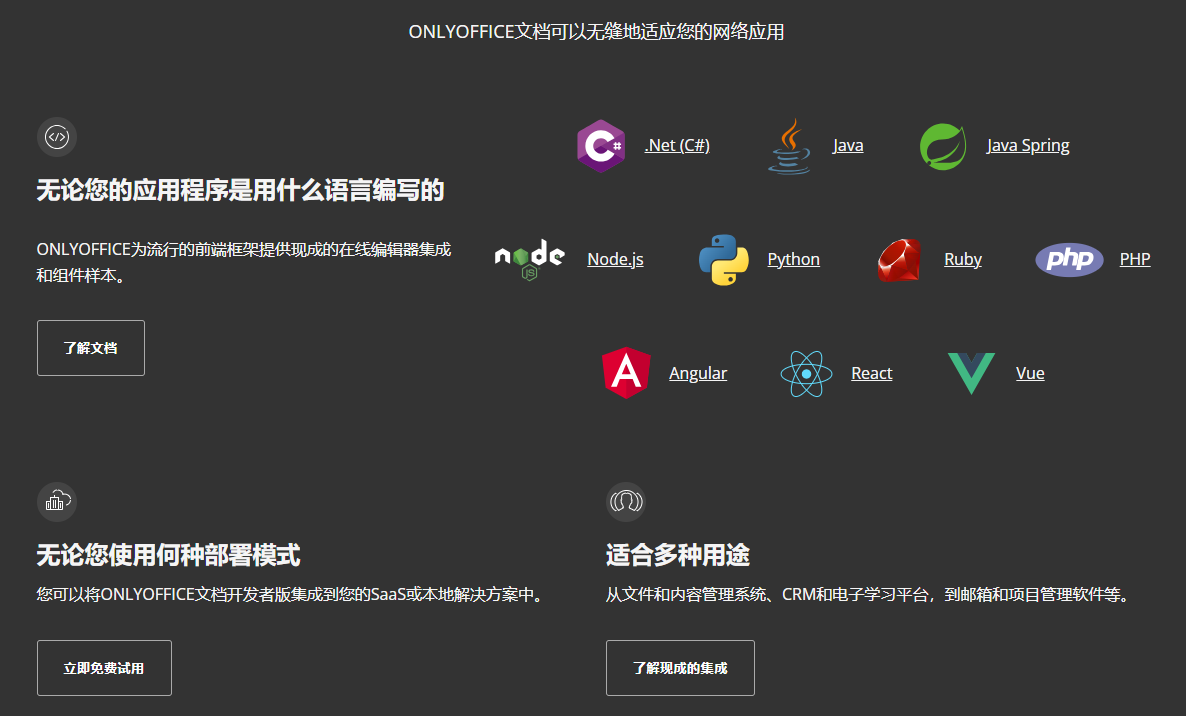This screenshot has height=716, width=1186.
Task: Click the purple PHP oval logo
Action: 1069,259
